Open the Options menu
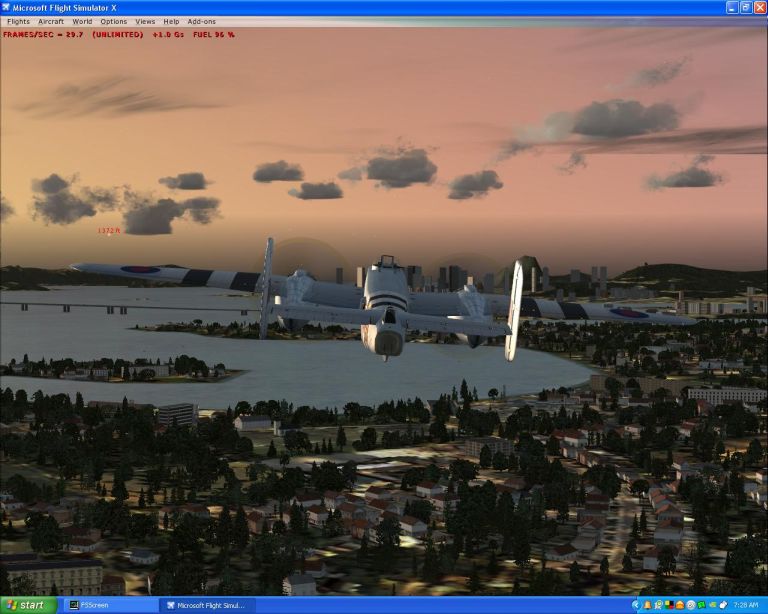768x614 pixels. pyautogui.click(x=114, y=21)
